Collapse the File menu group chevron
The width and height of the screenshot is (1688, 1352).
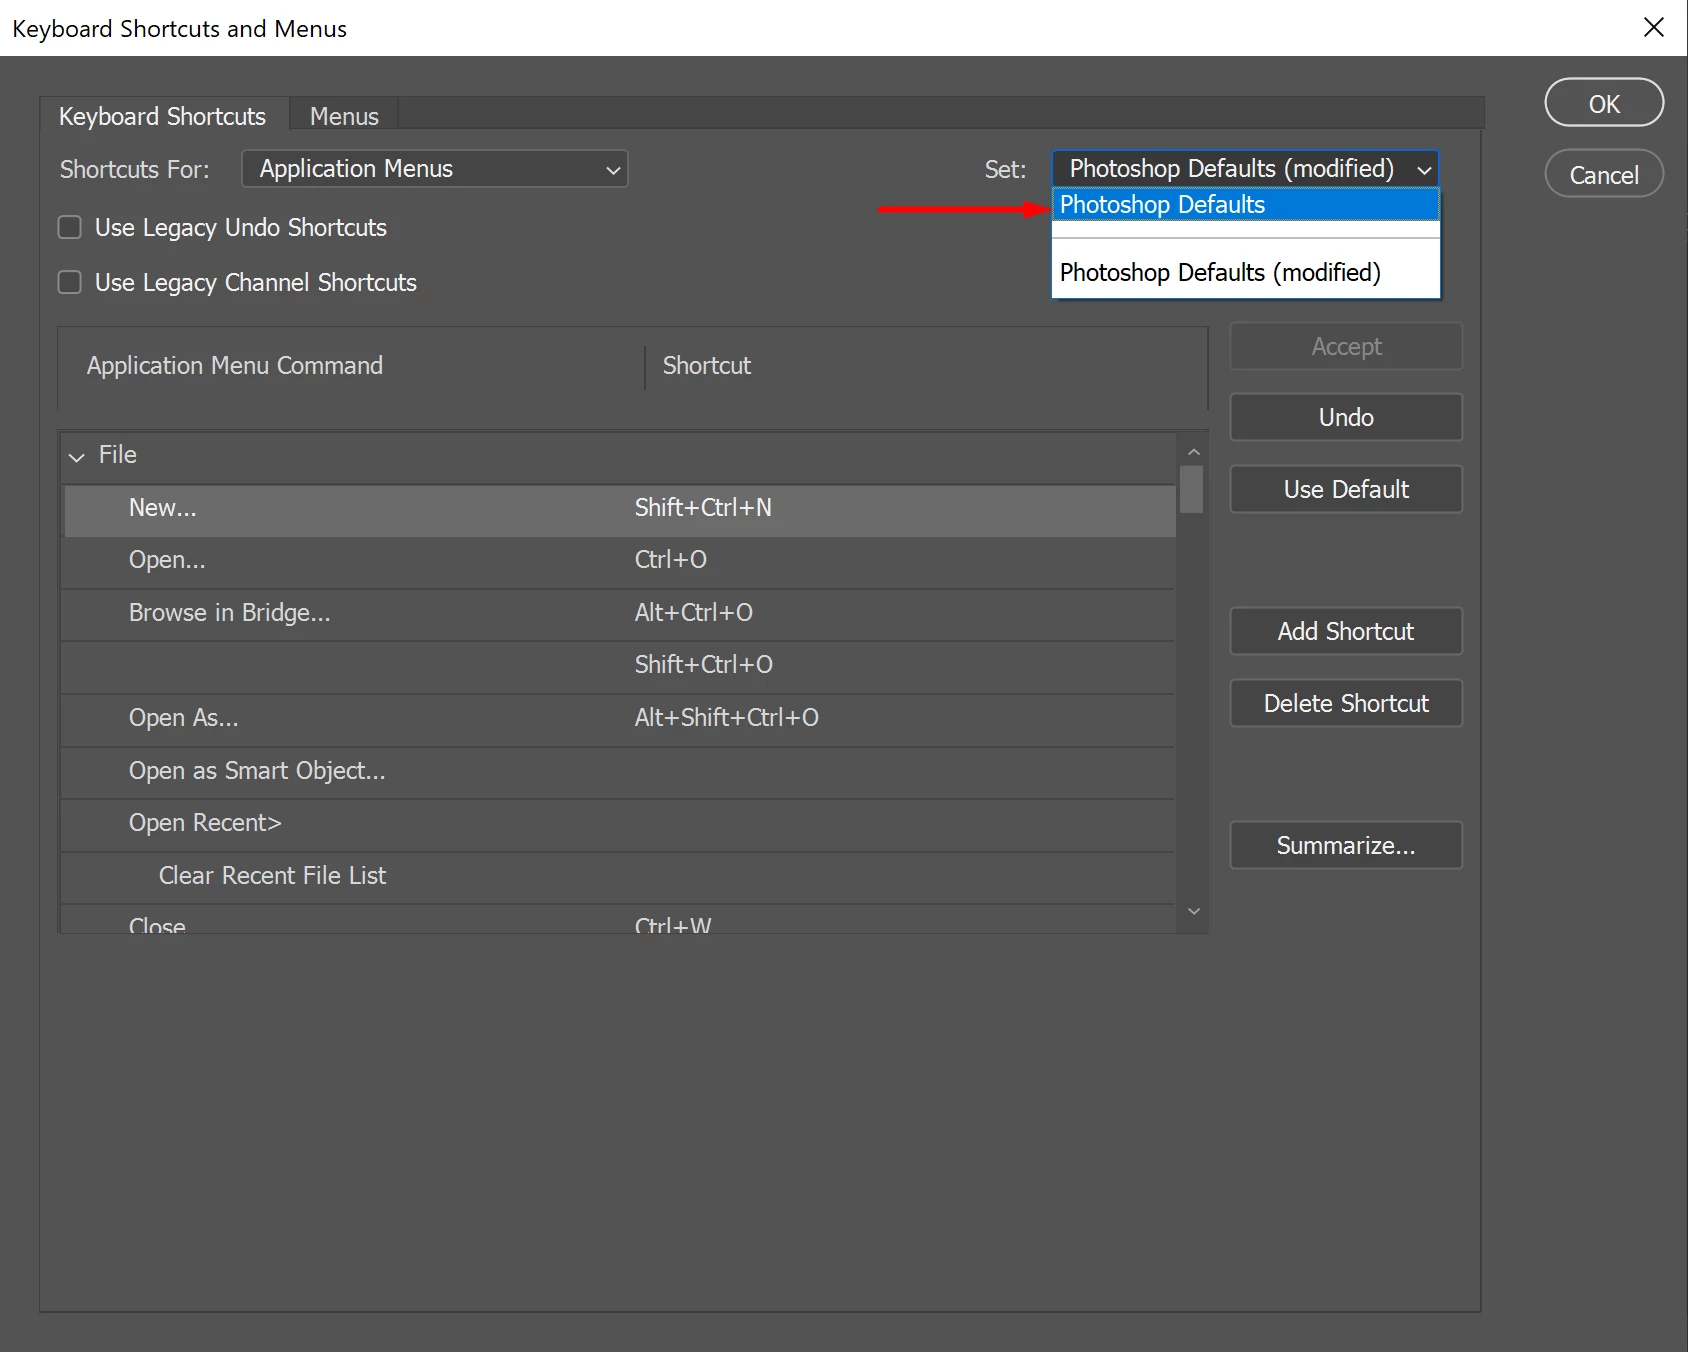pyautogui.click(x=77, y=456)
